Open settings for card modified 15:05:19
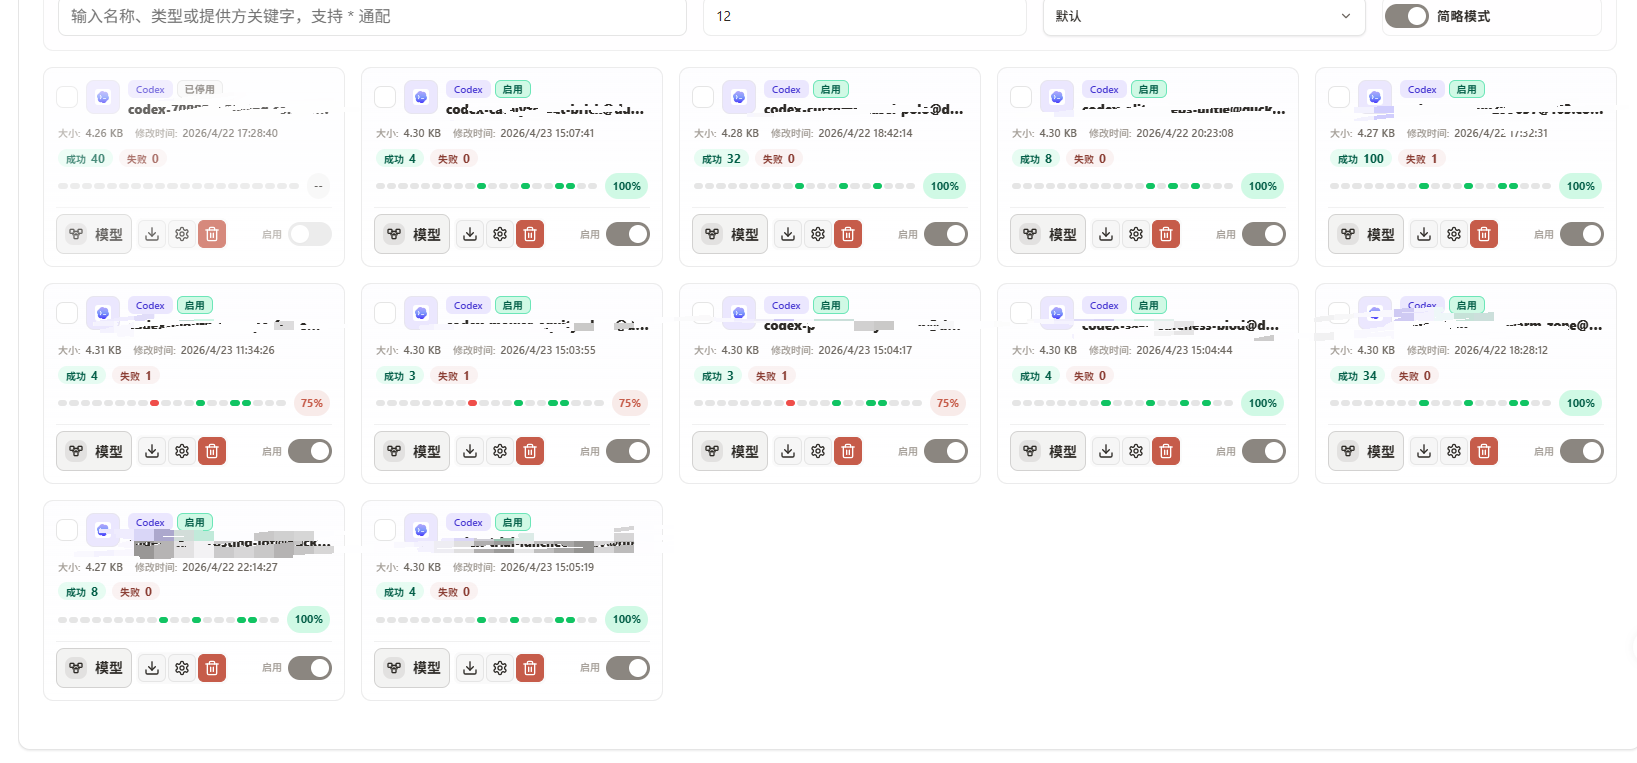This screenshot has width=1637, height=763. coord(500,668)
